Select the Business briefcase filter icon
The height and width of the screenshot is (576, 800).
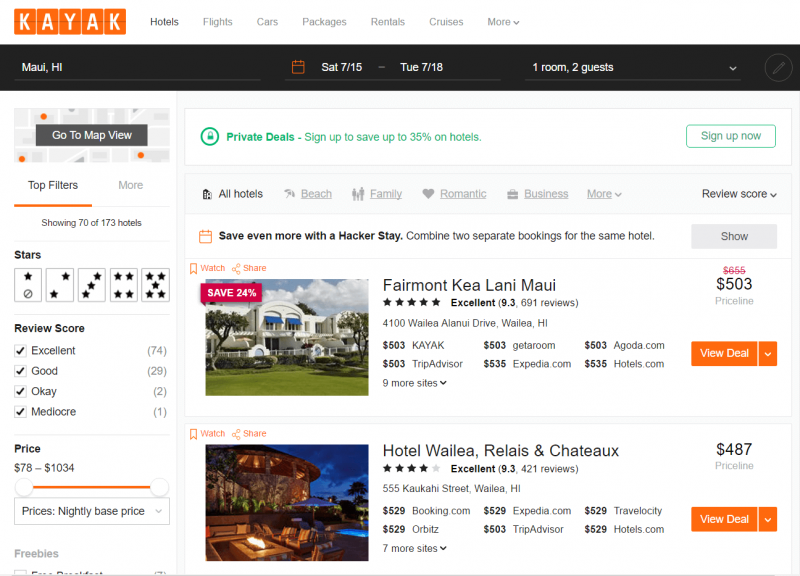coord(510,193)
